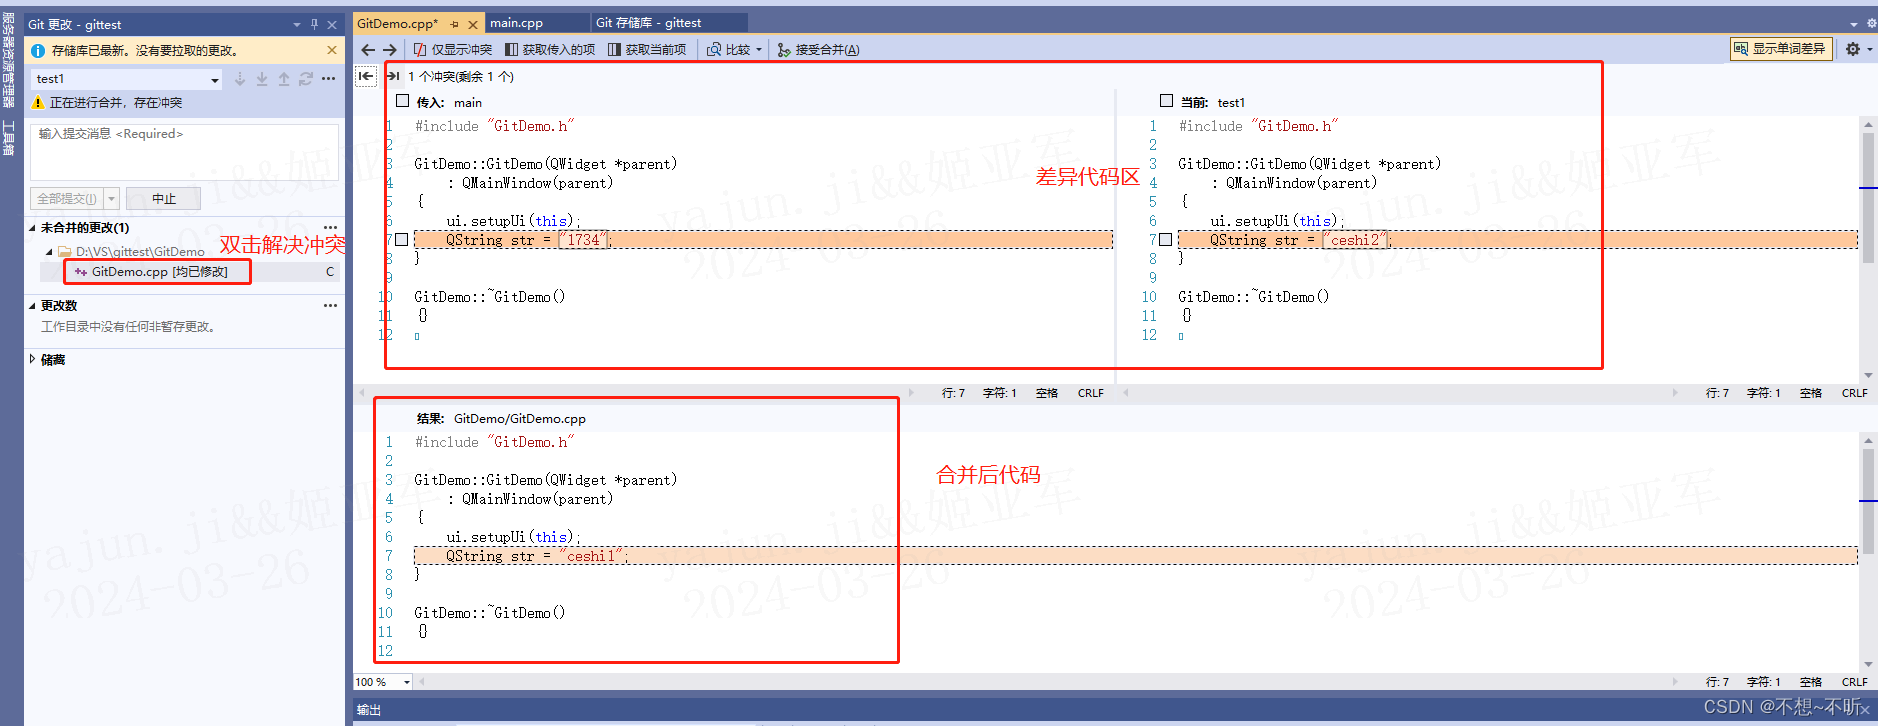This screenshot has width=1878, height=726.
Task: Pin the GitDemo.cpp tab
Action: [455, 24]
